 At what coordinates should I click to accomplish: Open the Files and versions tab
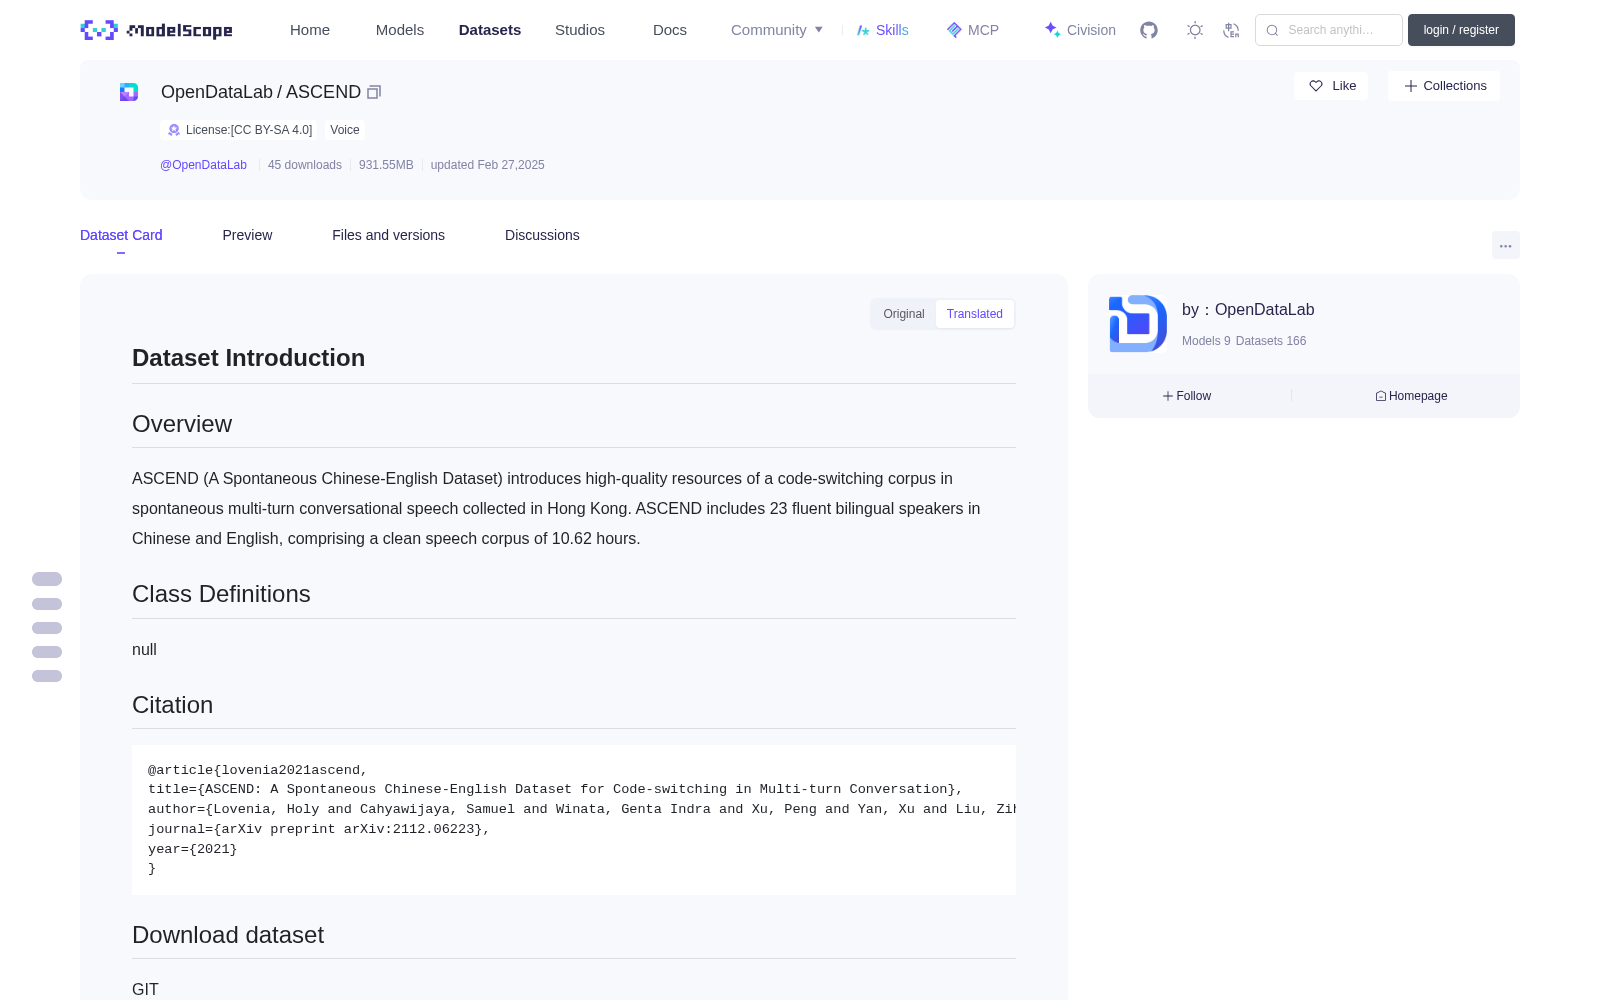pyautogui.click(x=388, y=235)
